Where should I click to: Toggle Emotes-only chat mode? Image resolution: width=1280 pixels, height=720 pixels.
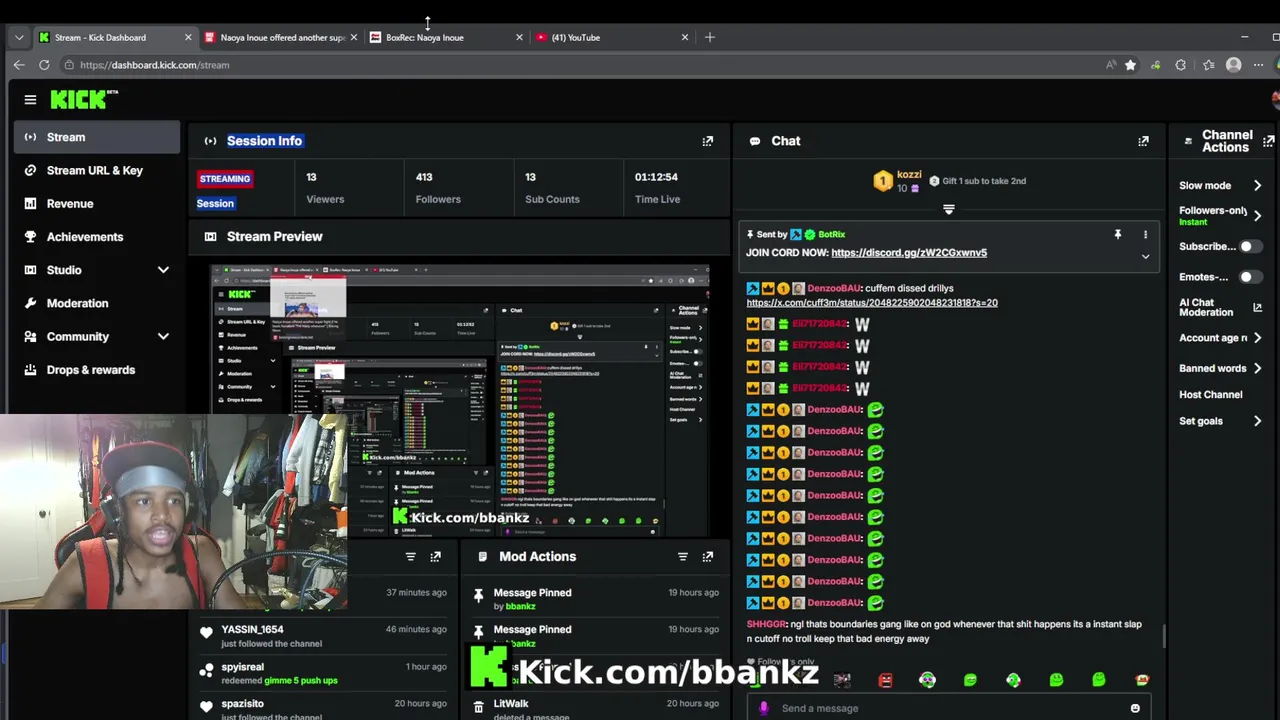tap(1250, 277)
